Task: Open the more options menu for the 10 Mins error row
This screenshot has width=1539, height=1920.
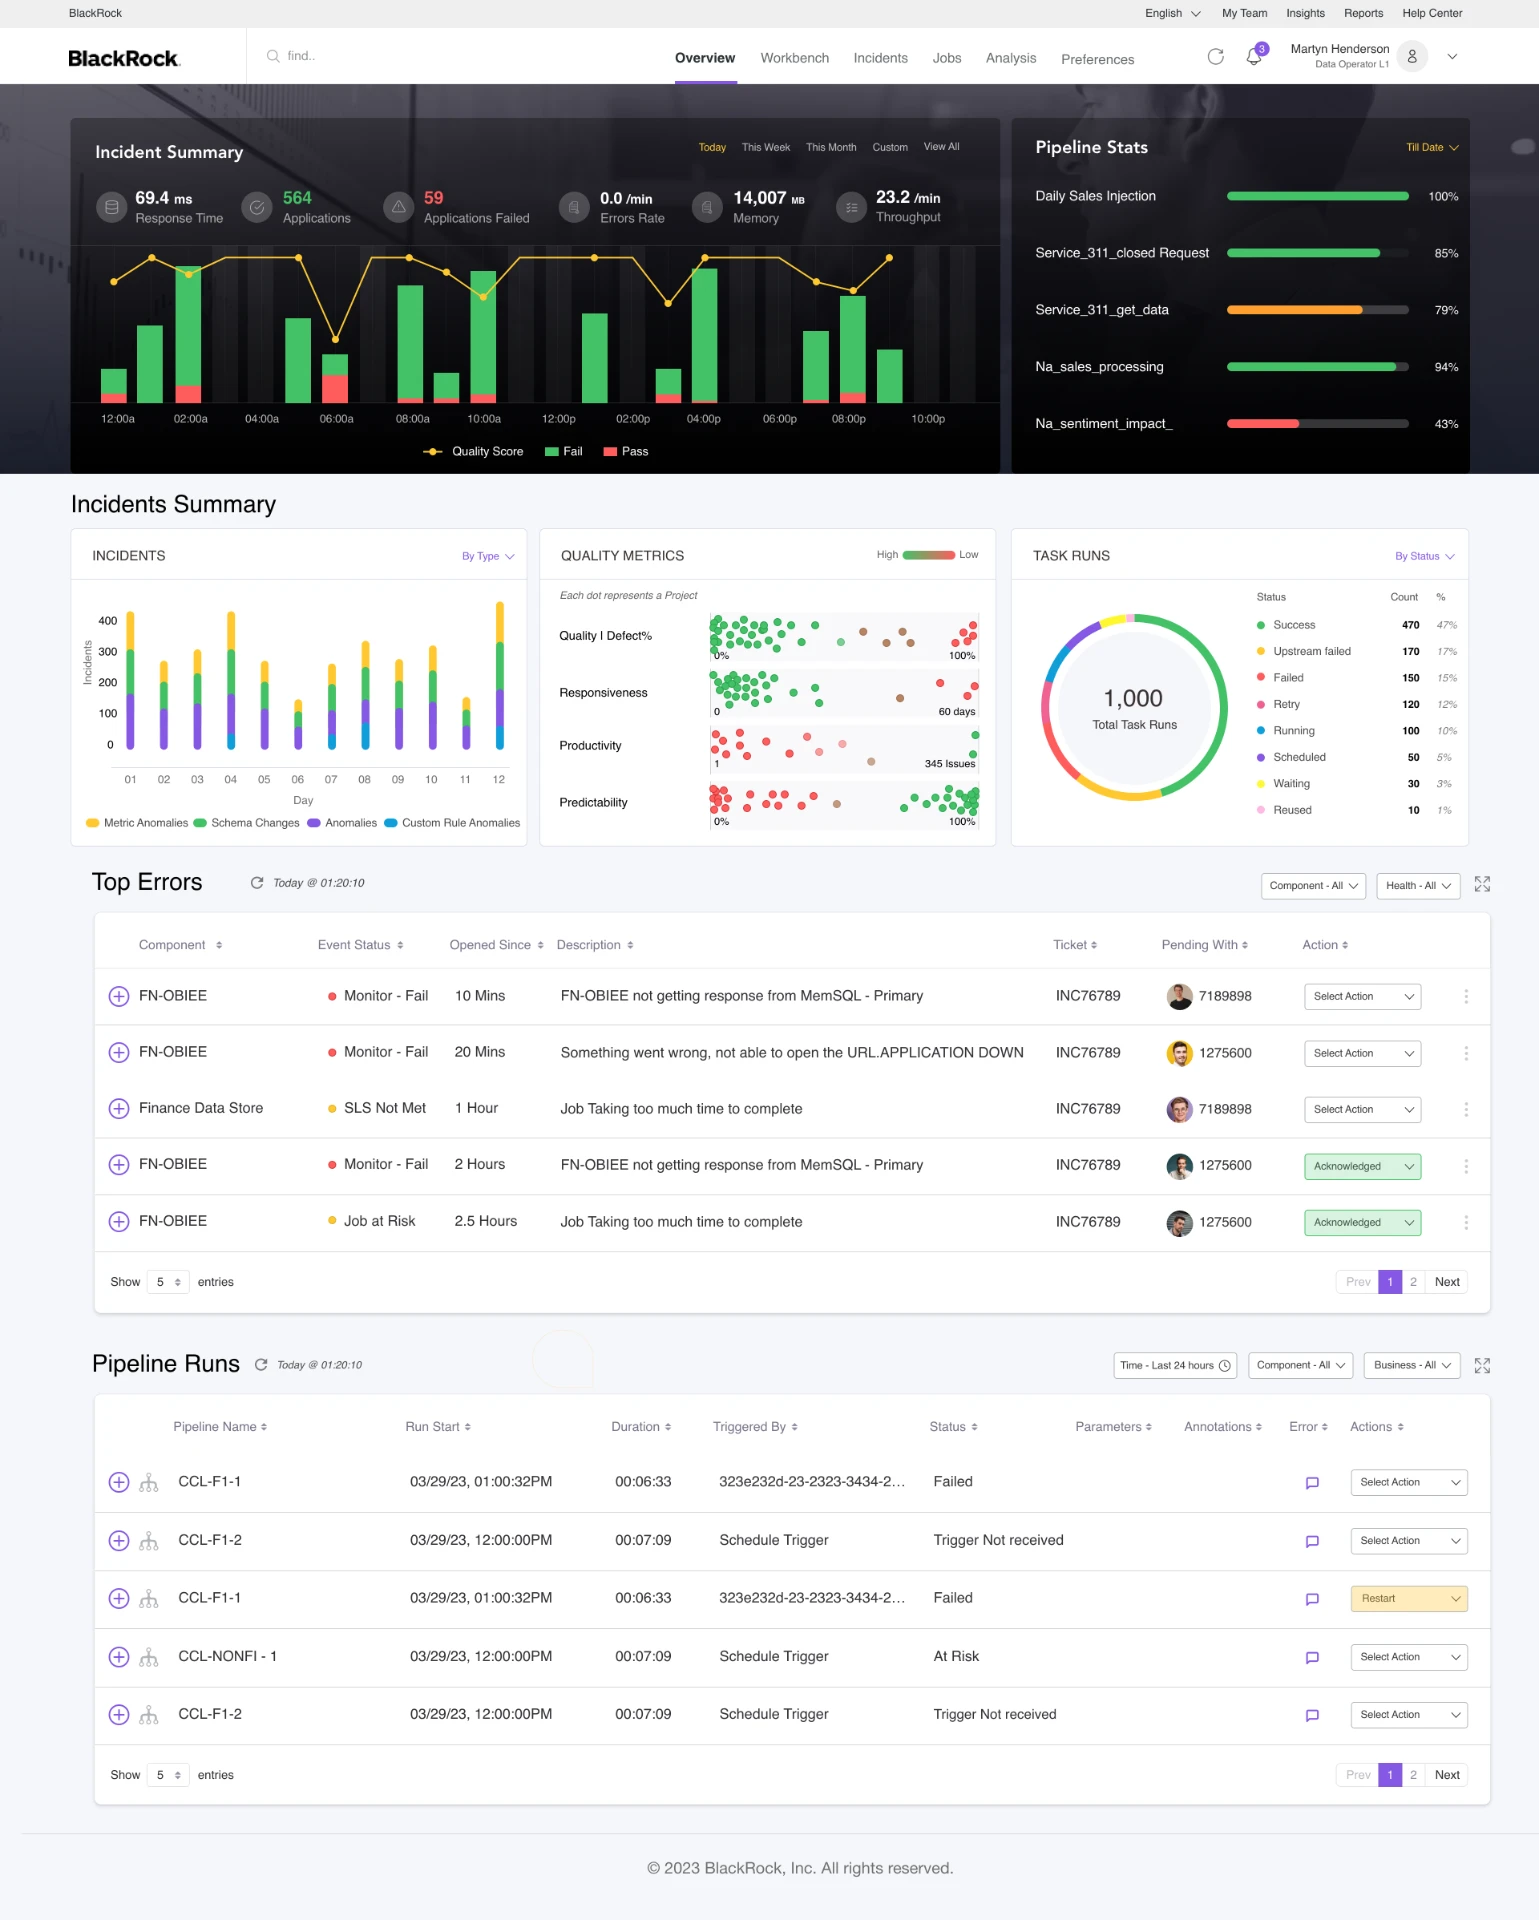Action: tap(1466, 997)
